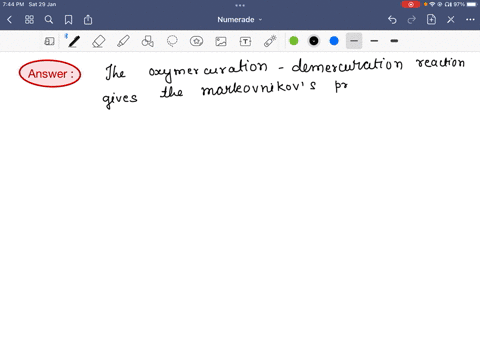Select the Lasso tool
480x360 pixels.
coord(172,41)
